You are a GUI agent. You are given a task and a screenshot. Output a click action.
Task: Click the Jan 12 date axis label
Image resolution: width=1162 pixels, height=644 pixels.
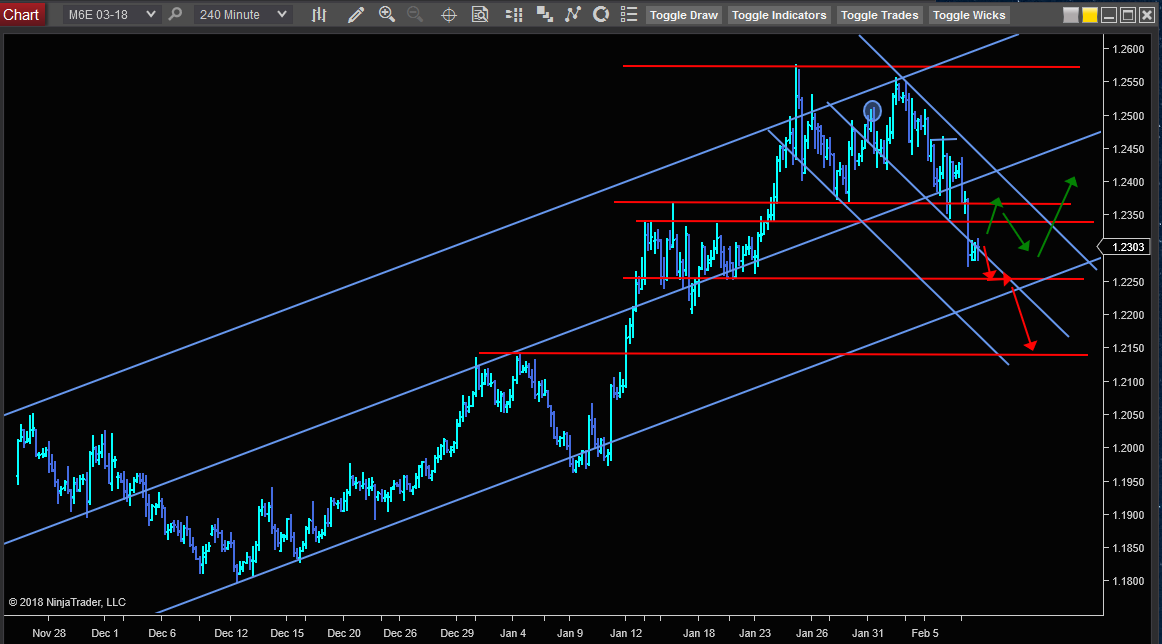click(626, 633)
